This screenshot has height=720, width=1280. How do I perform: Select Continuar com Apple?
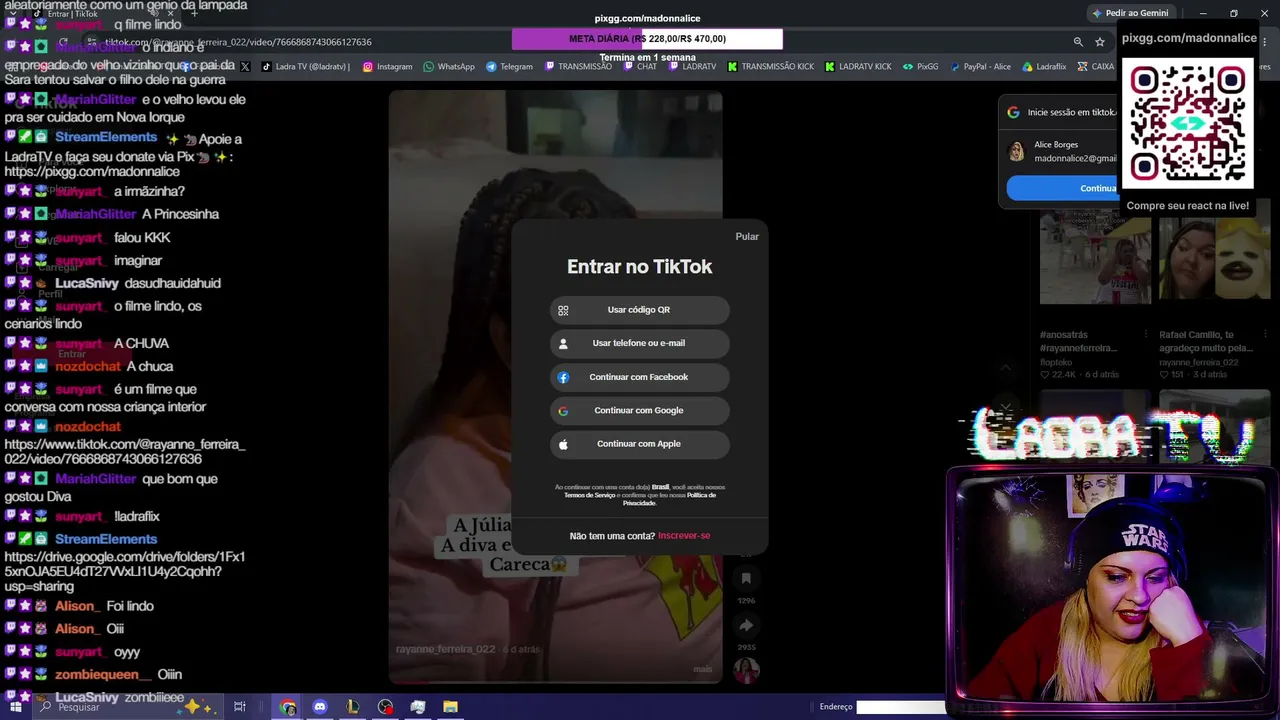point(640,444)
